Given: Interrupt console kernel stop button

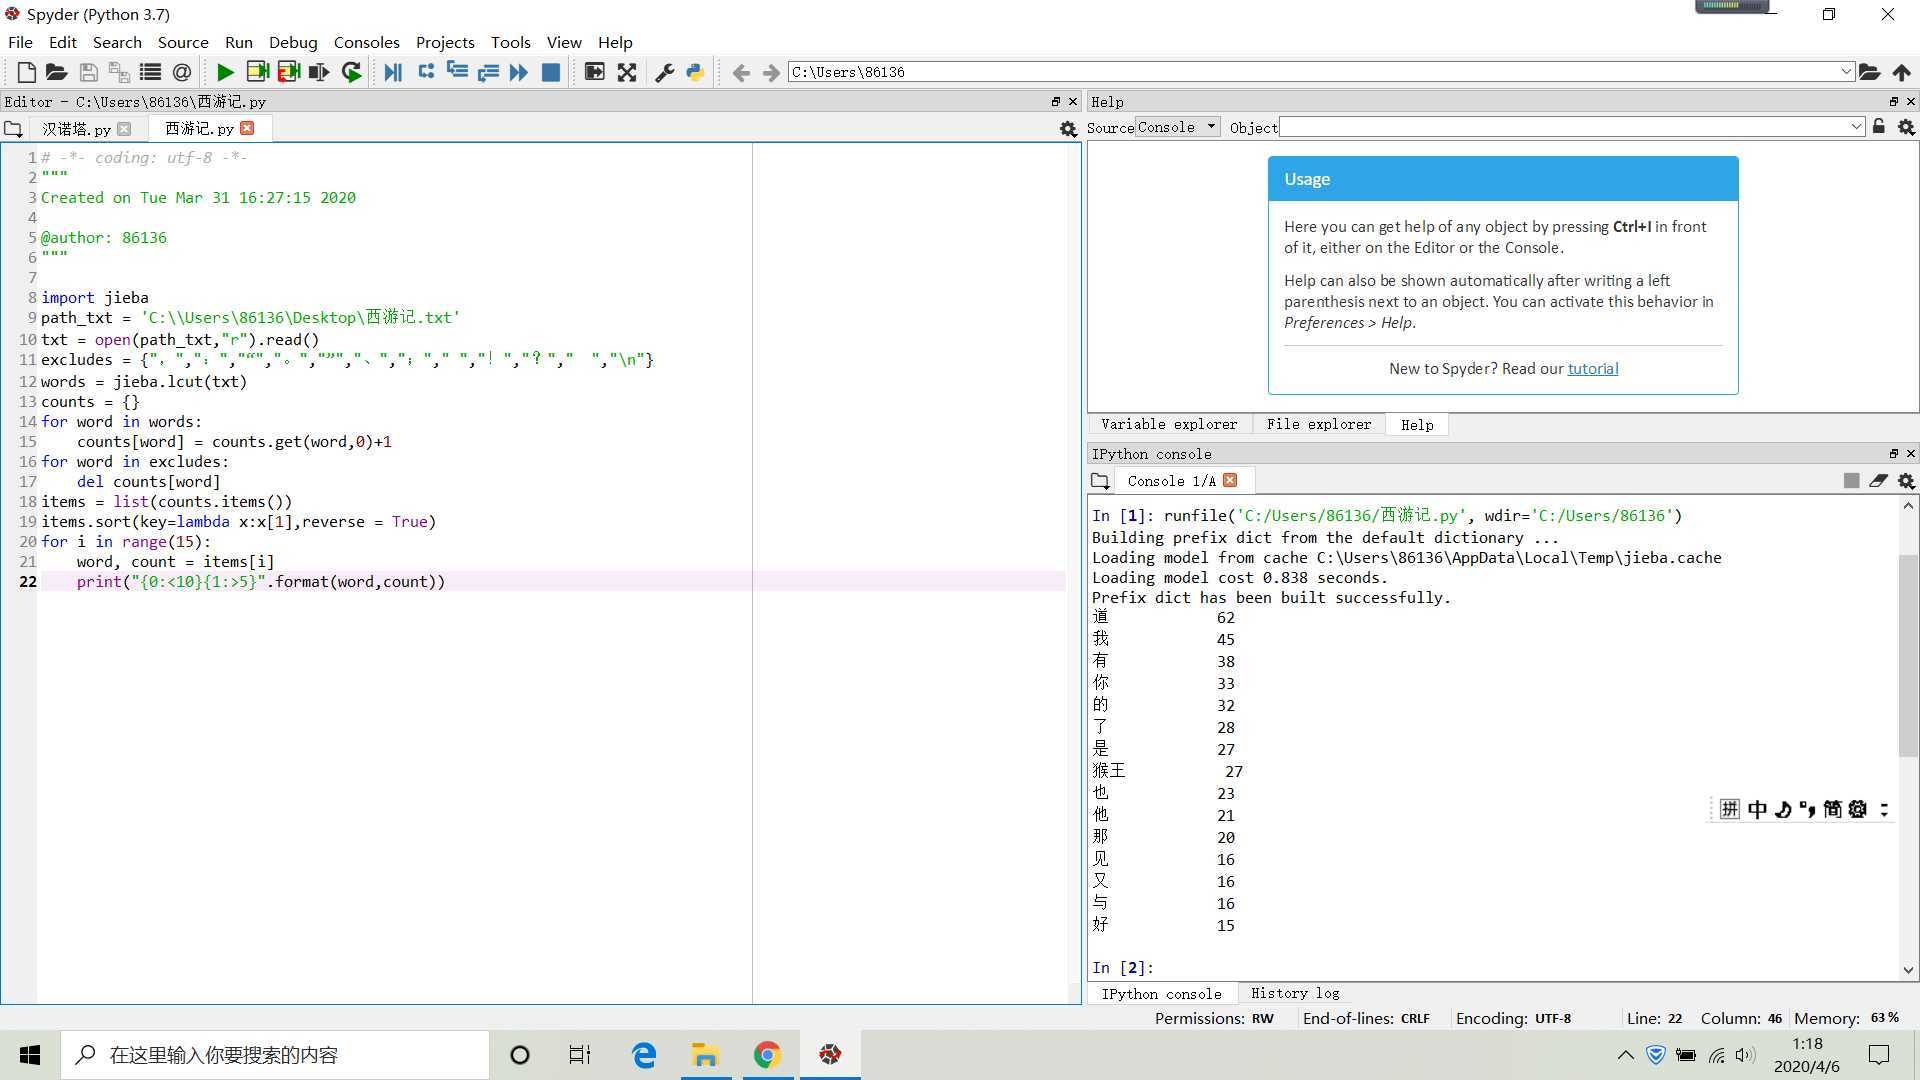Looking at the screenshot, I should (x=1851, y=481).
